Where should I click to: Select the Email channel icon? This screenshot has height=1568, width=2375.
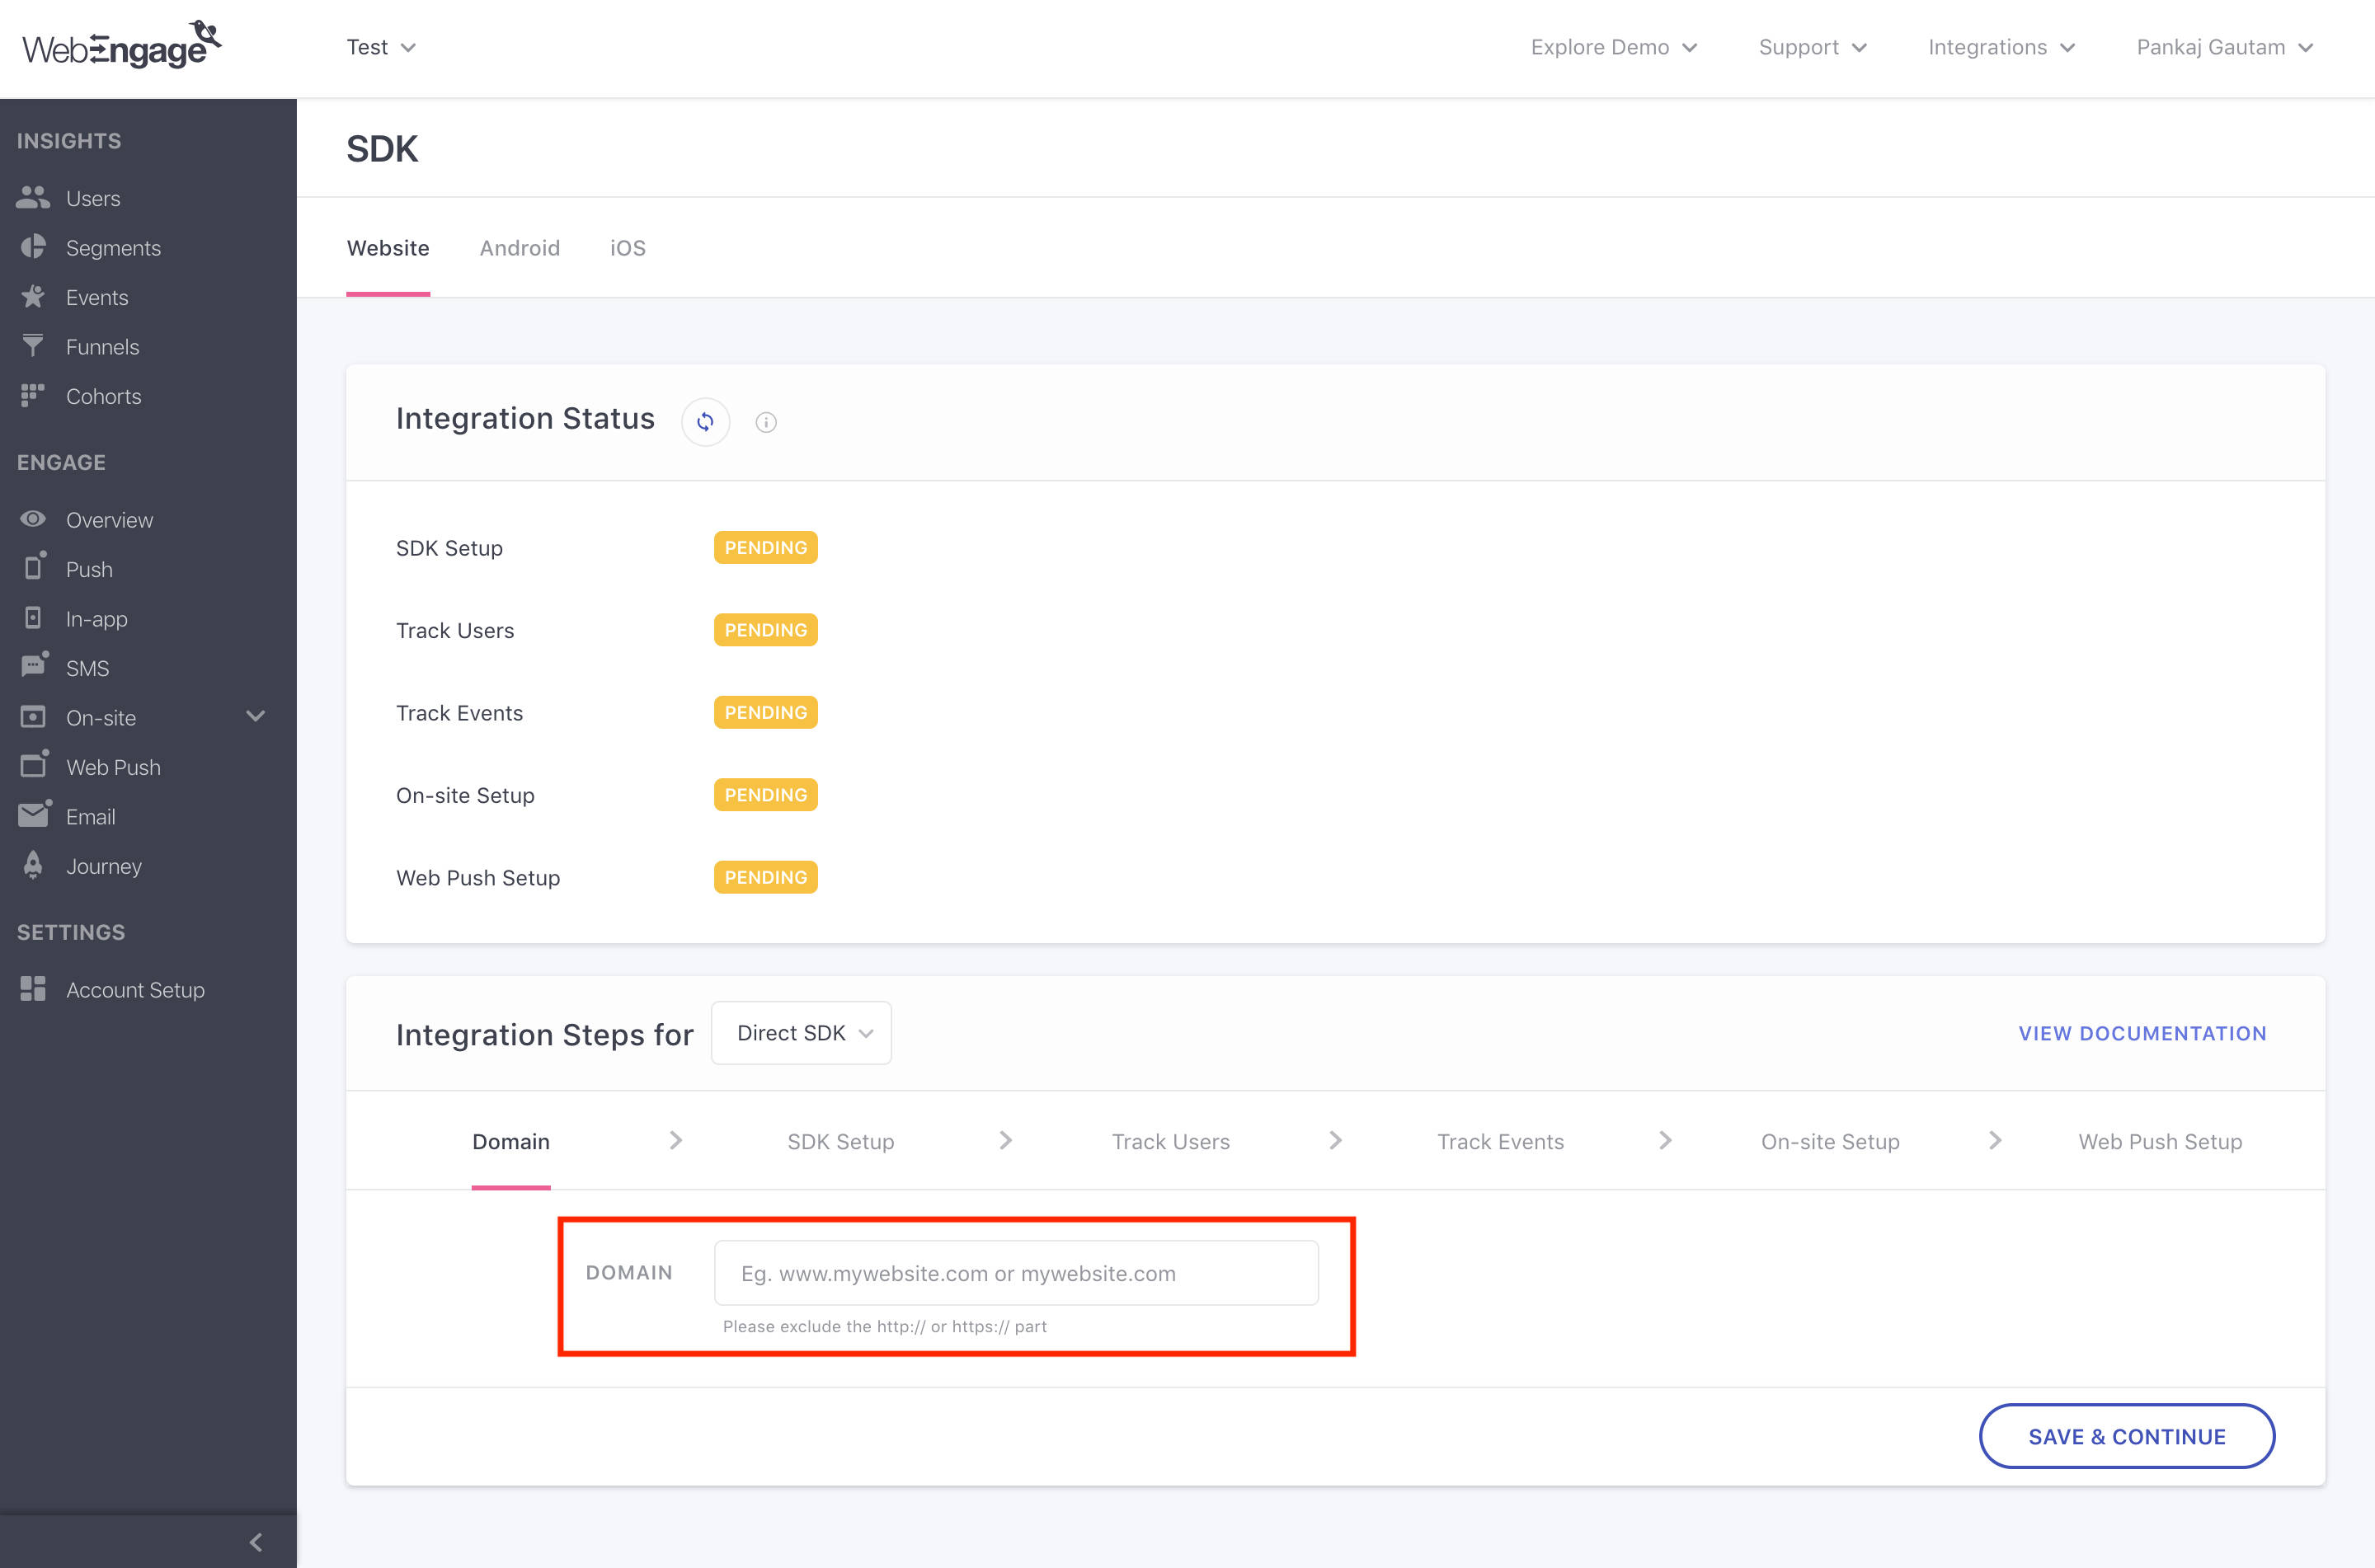click(33, 815)
